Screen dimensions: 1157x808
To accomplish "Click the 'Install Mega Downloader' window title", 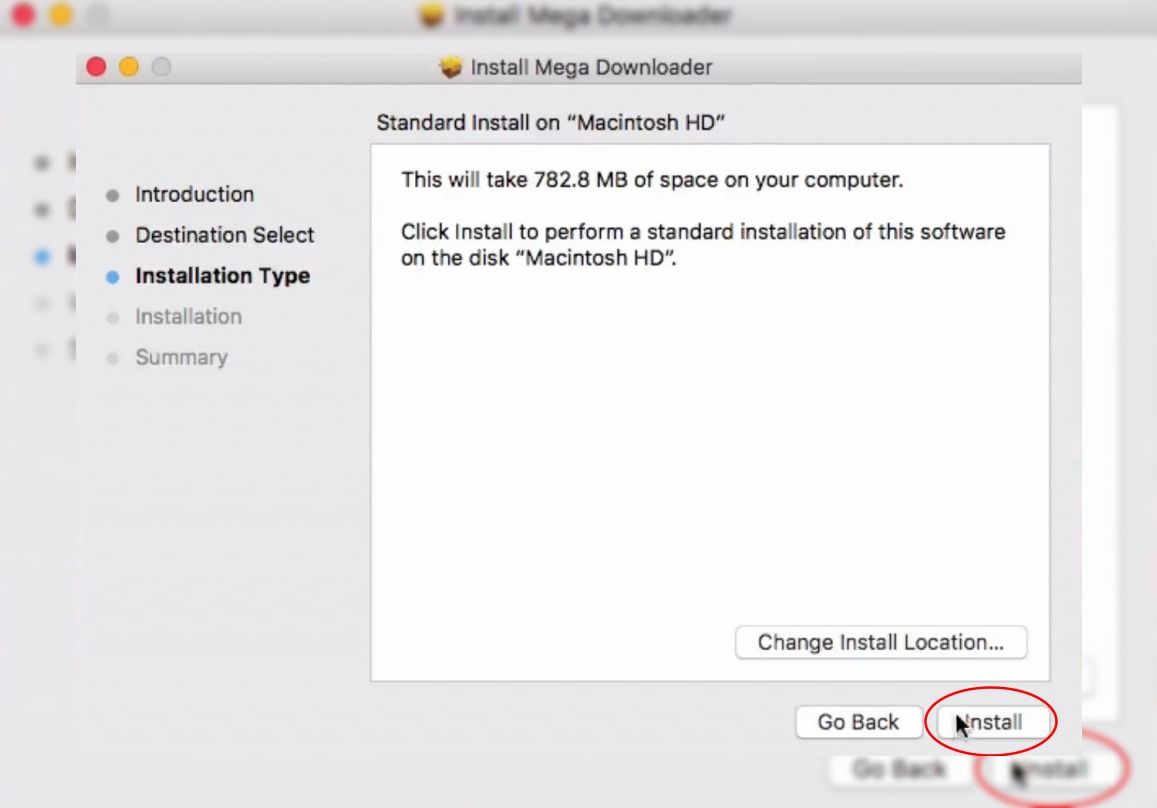I will point(591,67).
